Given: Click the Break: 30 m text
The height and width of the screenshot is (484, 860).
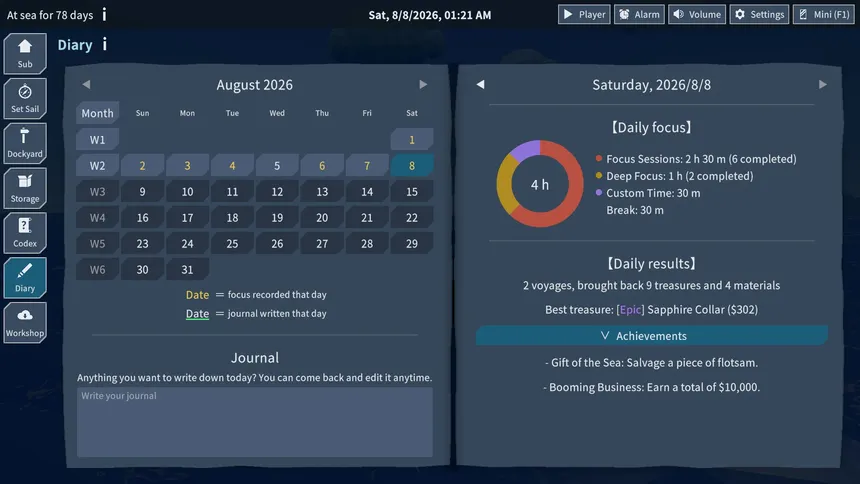Looking at the screenshot, I should coord(635,210).
